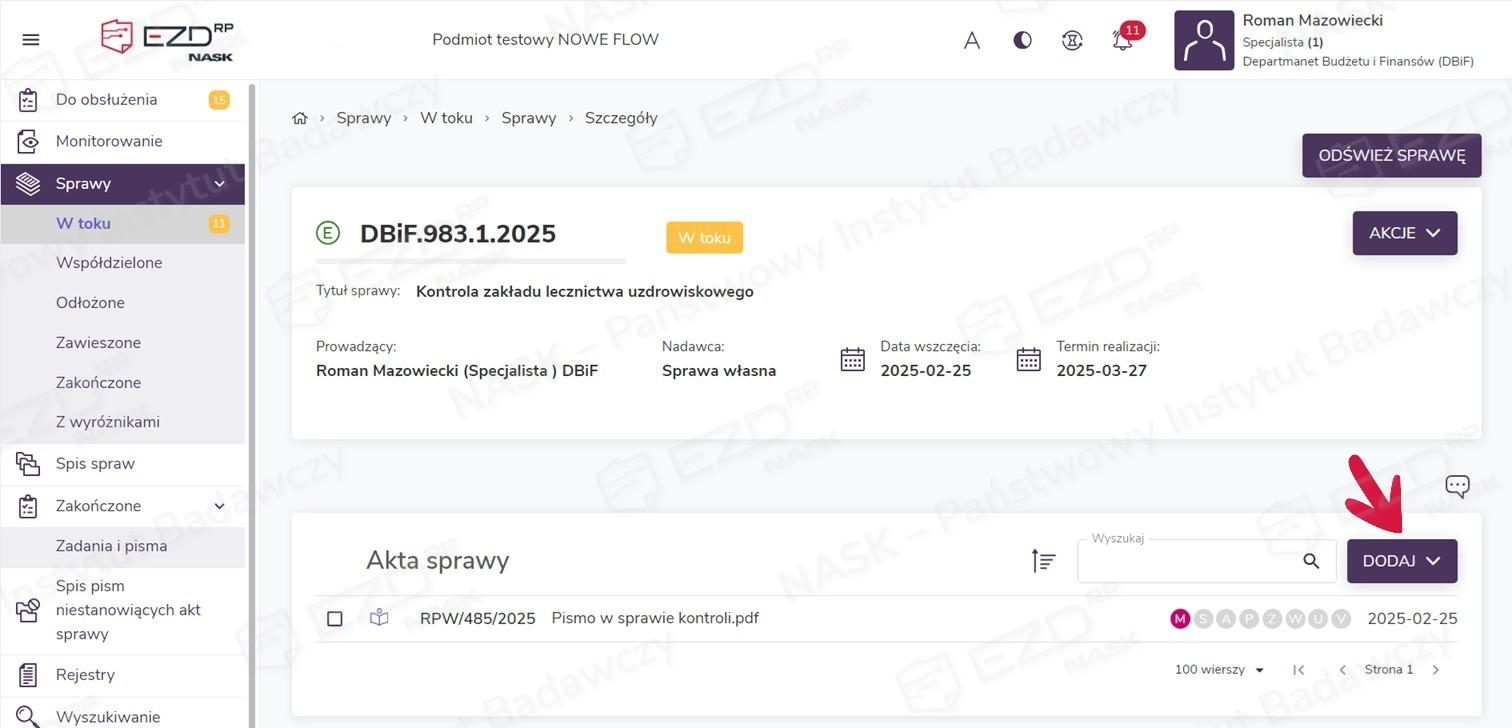Screen dimensions: 1512x728
Task: Open the hamburger navigation menu
Action: [x=31, y=40]
